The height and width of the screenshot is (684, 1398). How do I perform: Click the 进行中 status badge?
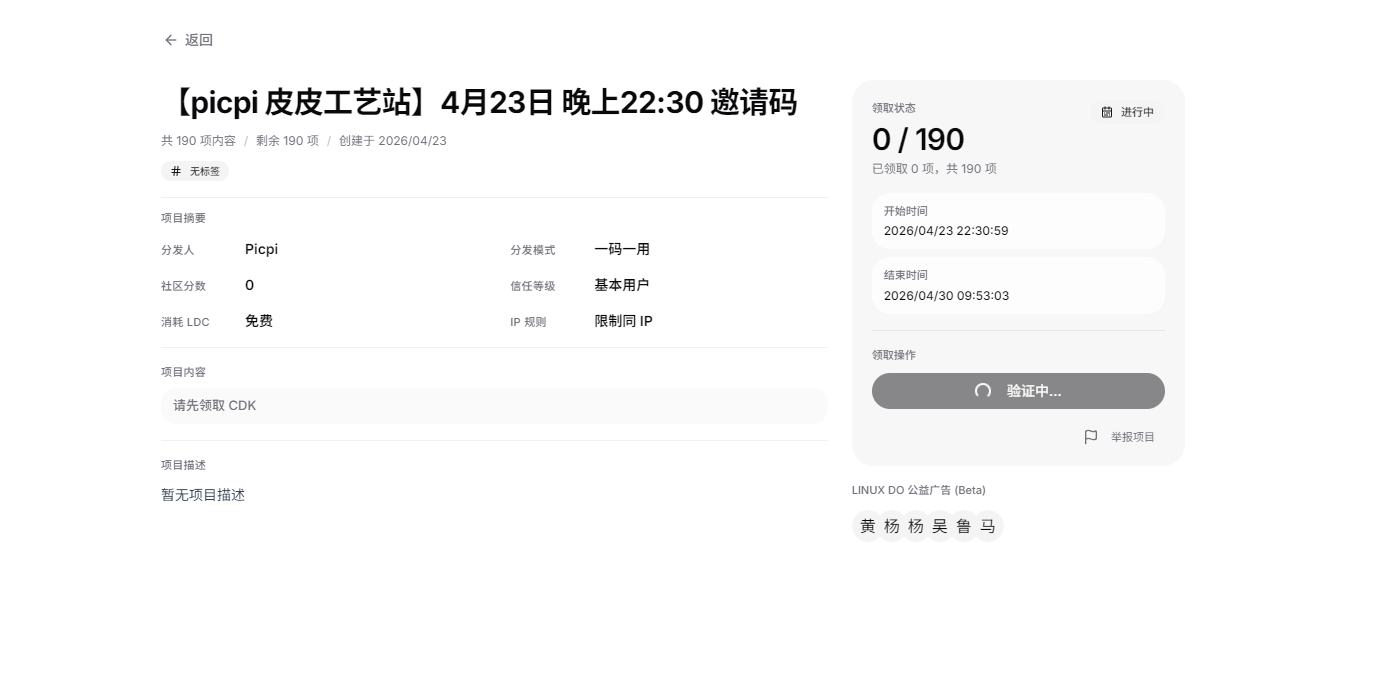click(1127, 112)
